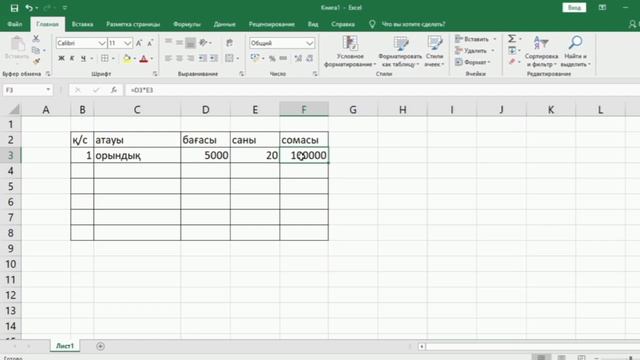Switch to the Данные tab

coord(224,24)
